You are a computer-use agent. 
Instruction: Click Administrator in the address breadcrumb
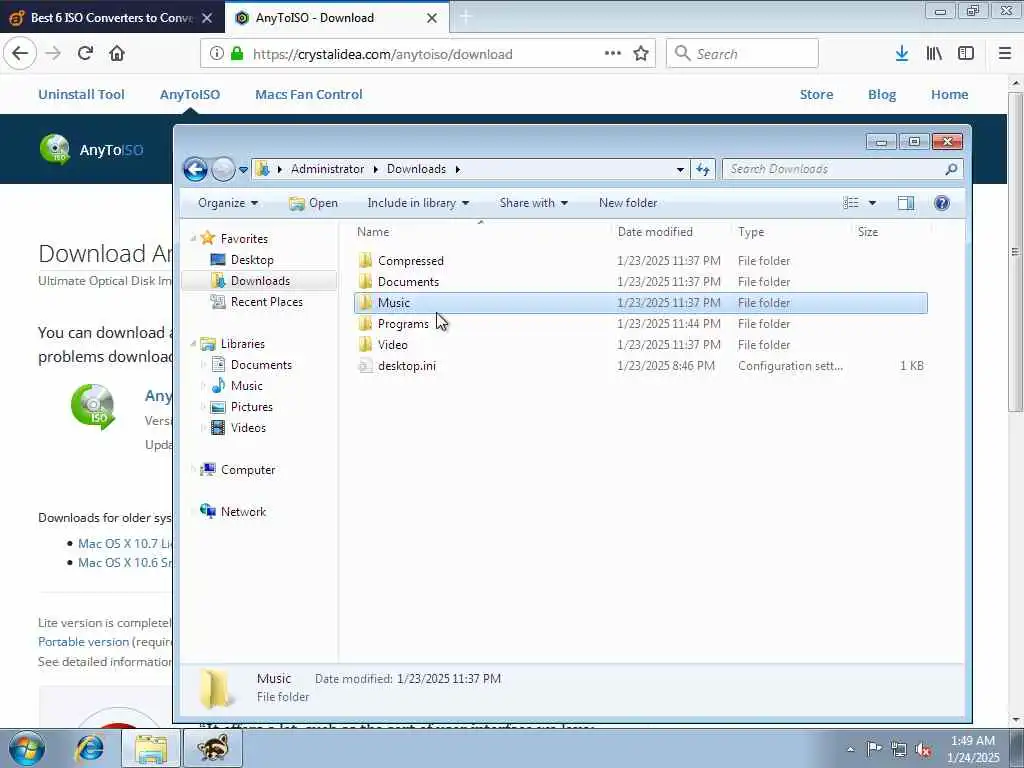(327, 169)
